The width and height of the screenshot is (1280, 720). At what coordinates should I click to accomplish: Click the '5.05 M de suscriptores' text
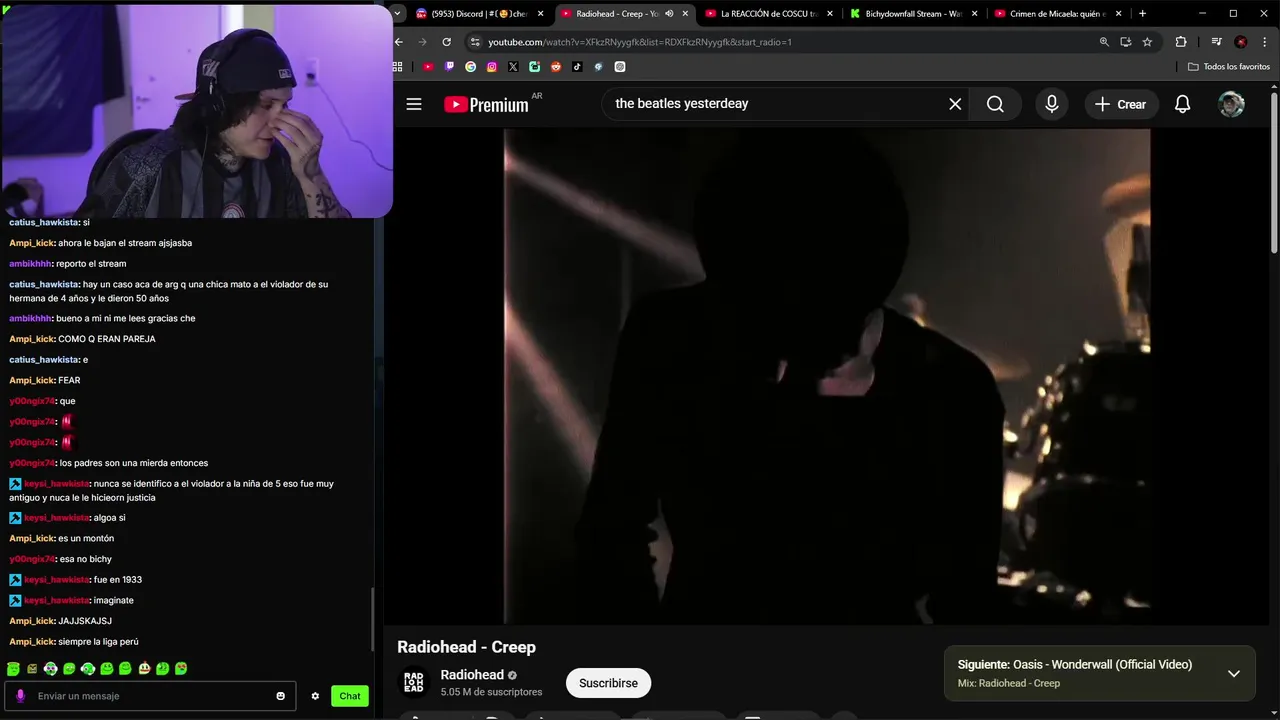pyautogui.click(x=491, y=692)
